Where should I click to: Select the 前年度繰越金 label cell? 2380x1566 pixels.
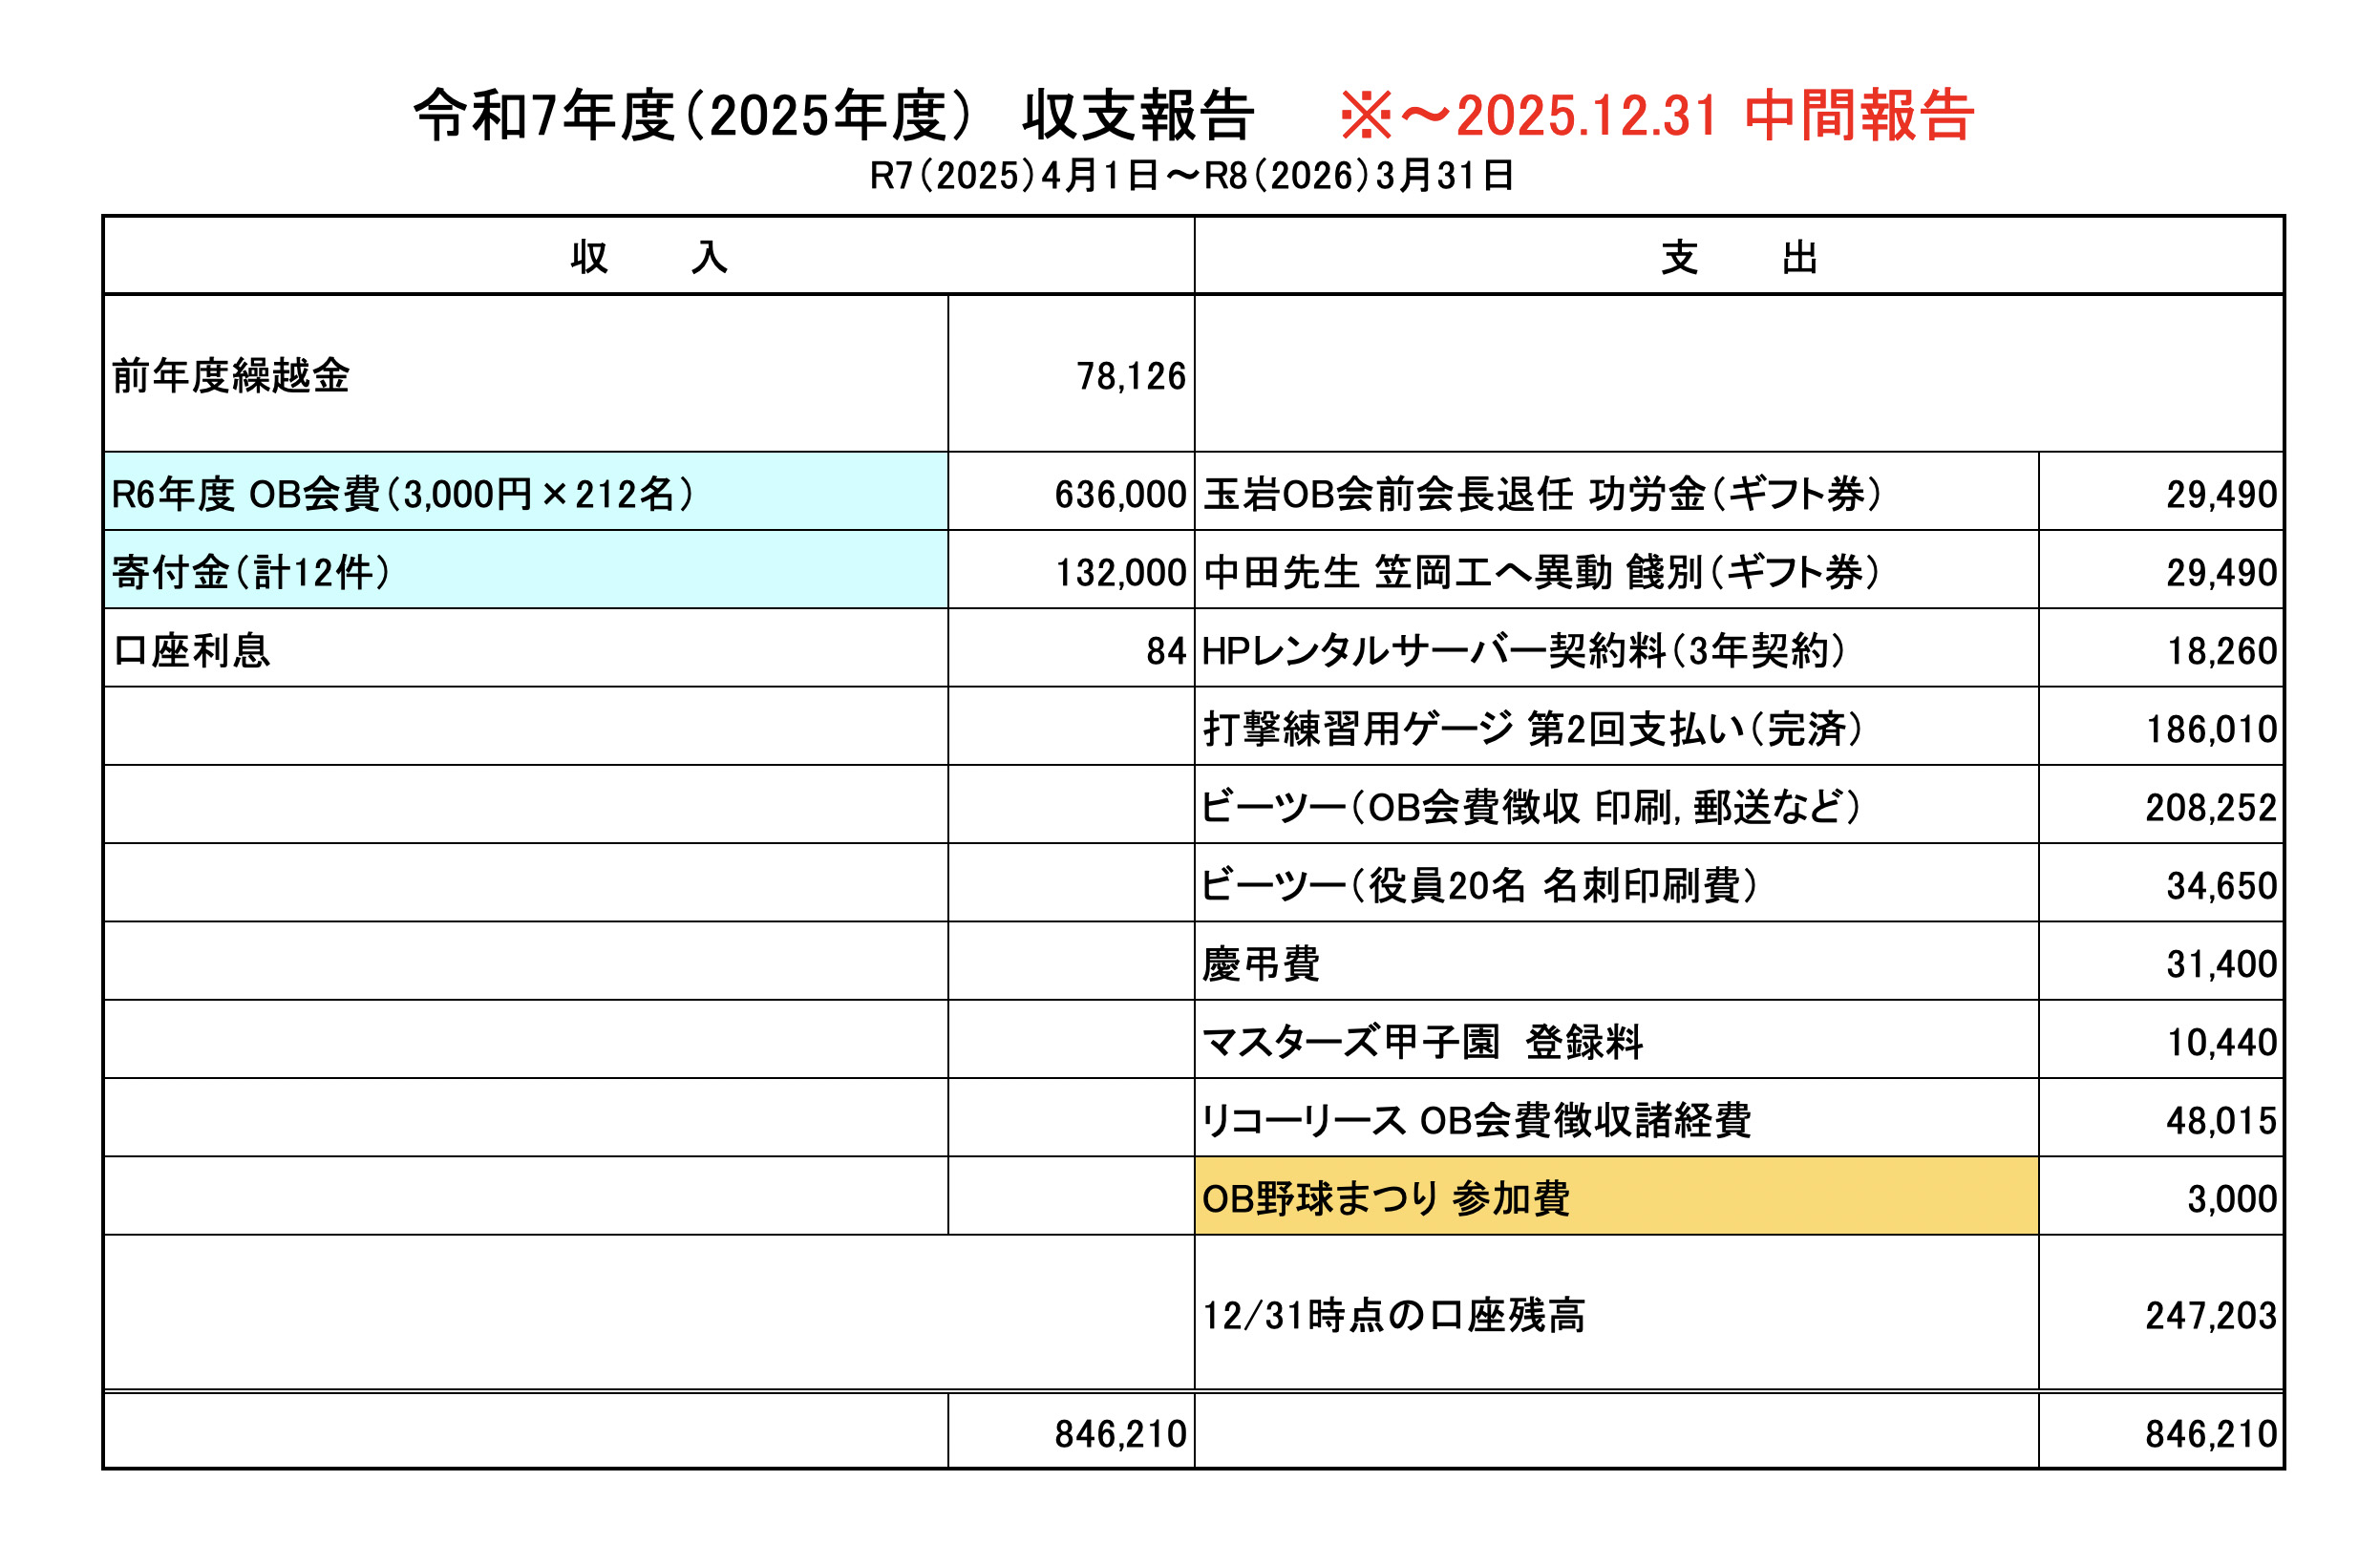[x=231, y=376]
